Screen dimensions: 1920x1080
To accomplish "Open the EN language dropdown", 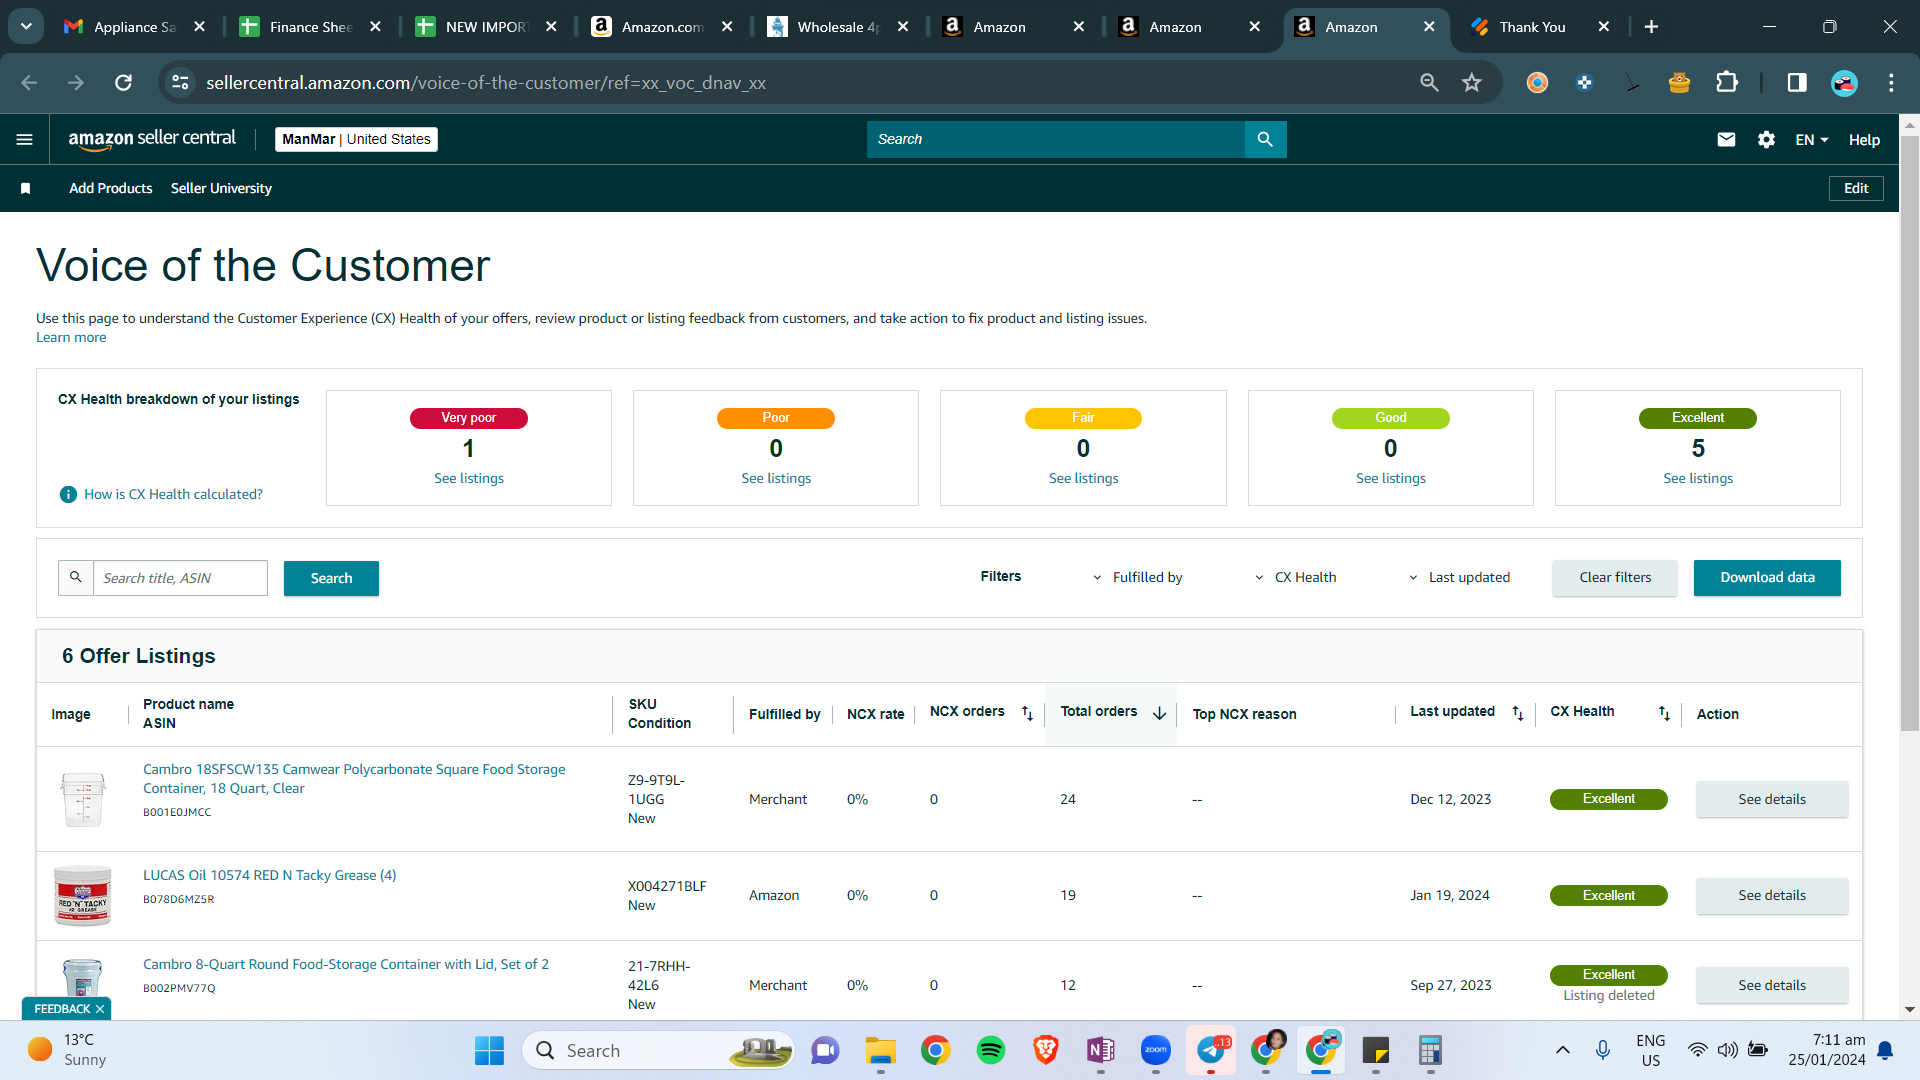I will click(x=1811, y=140).
